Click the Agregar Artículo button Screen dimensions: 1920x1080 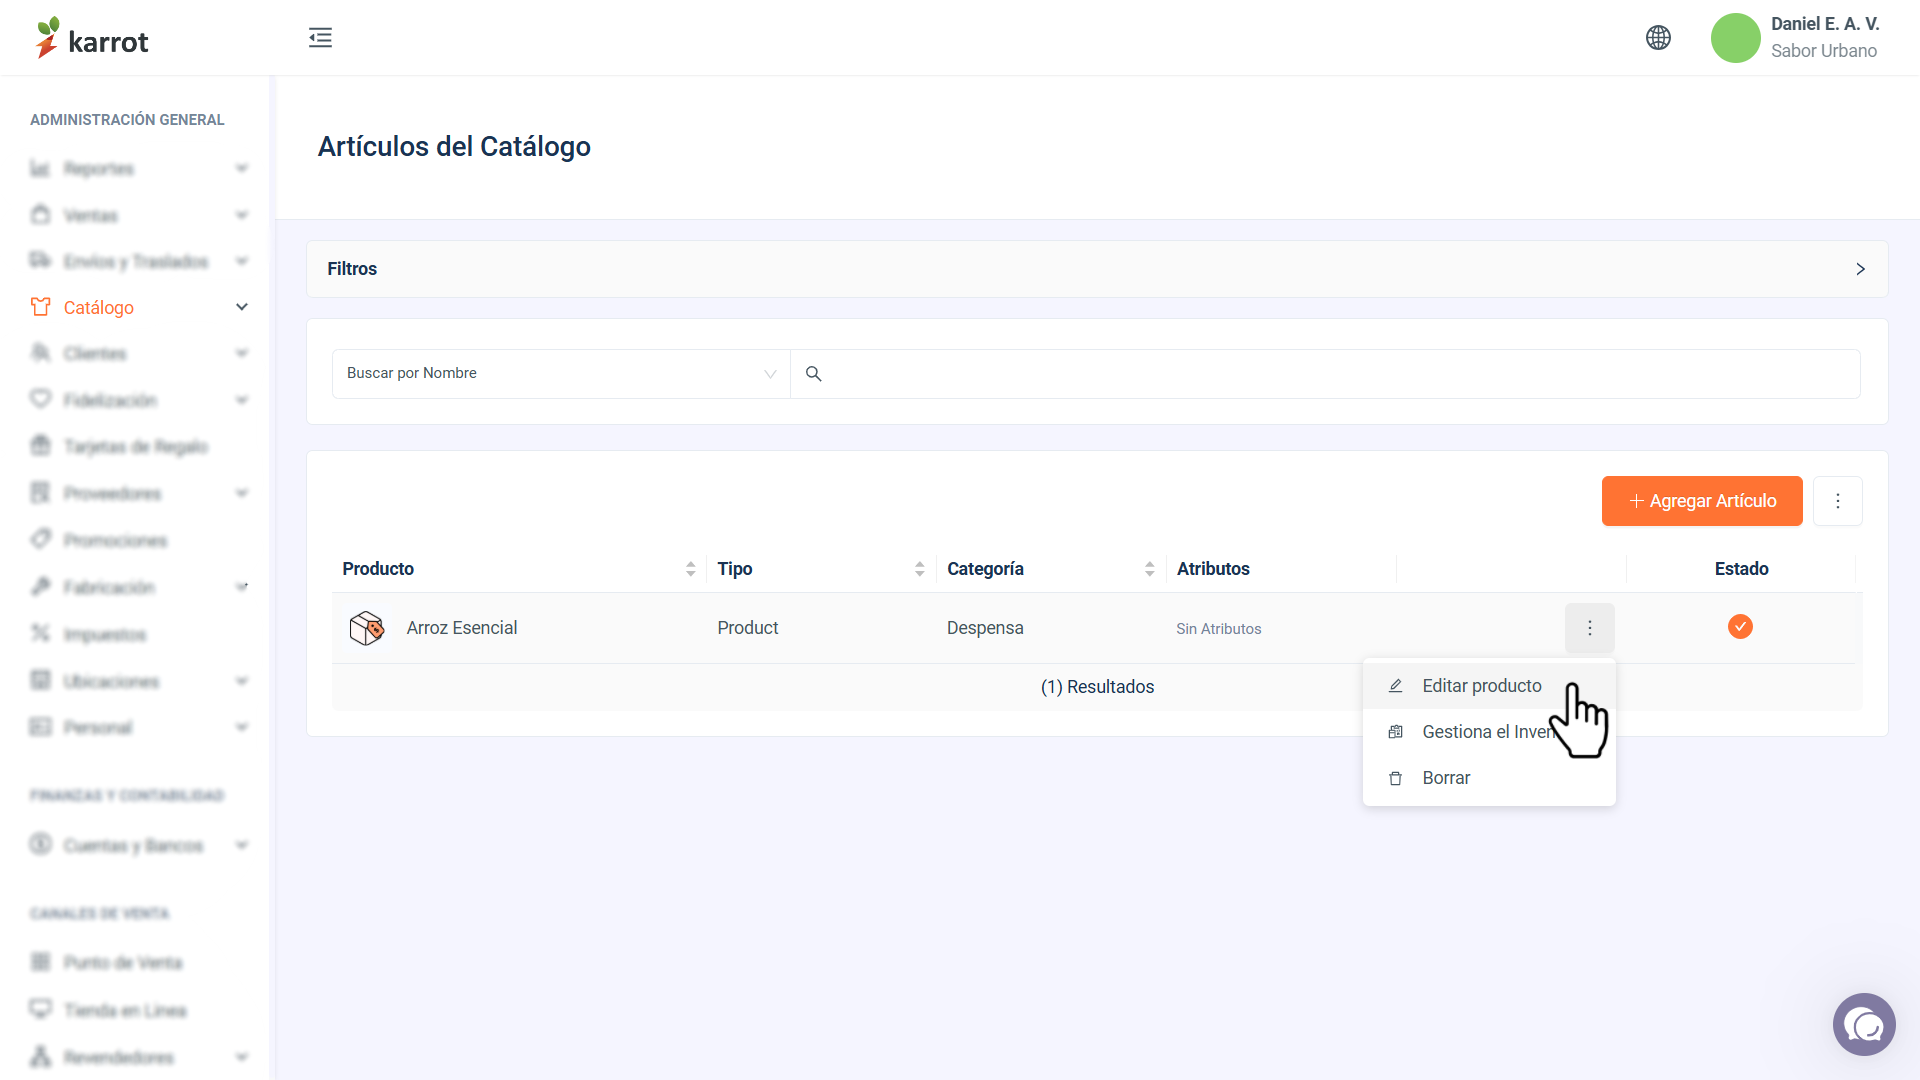tap(1702, 501)
